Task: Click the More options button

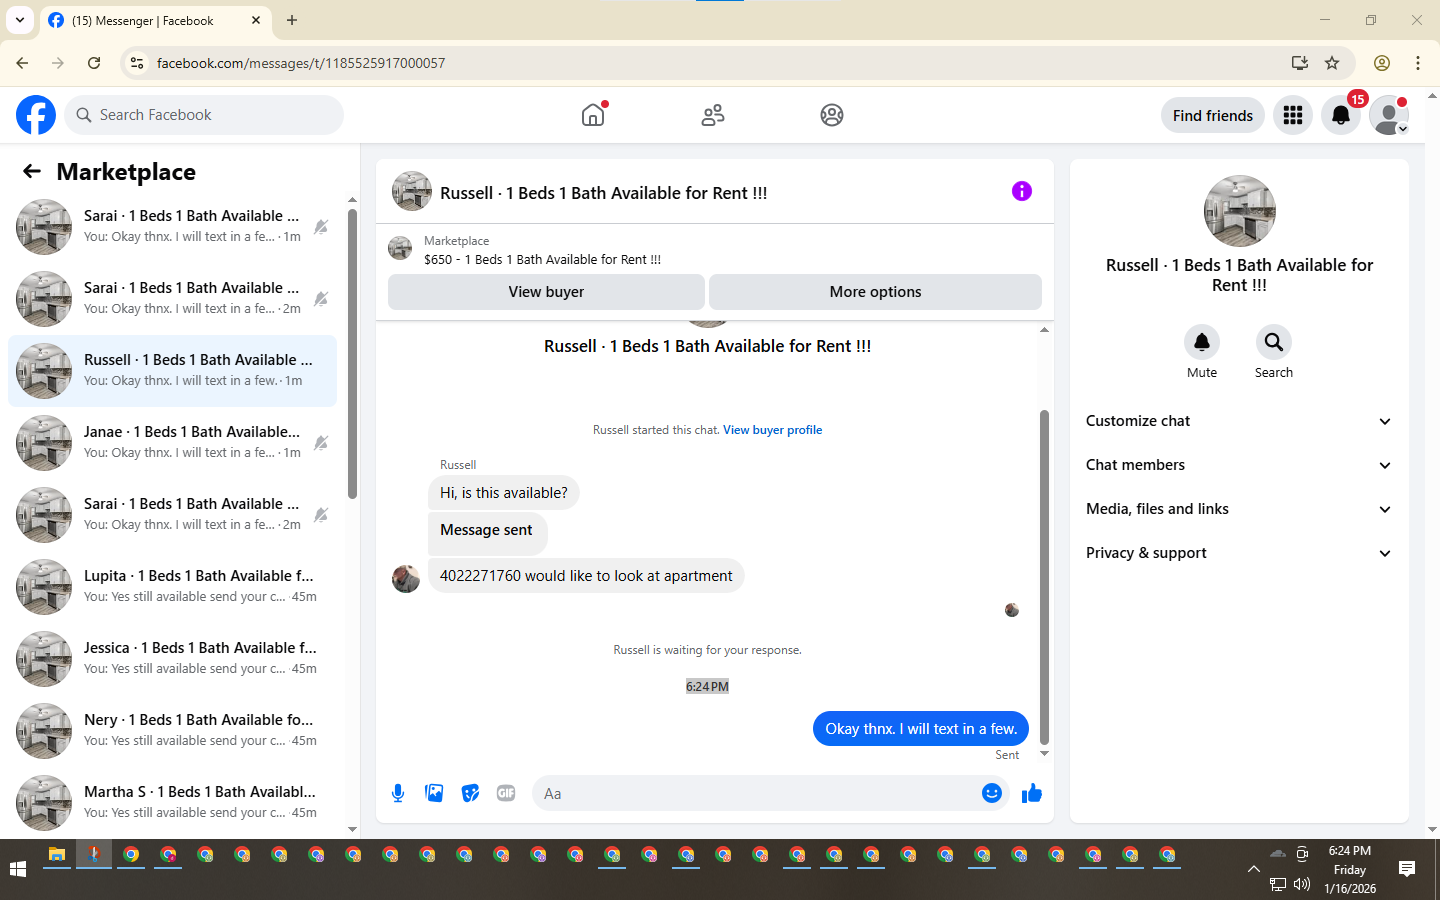Action: click(875, 292)
